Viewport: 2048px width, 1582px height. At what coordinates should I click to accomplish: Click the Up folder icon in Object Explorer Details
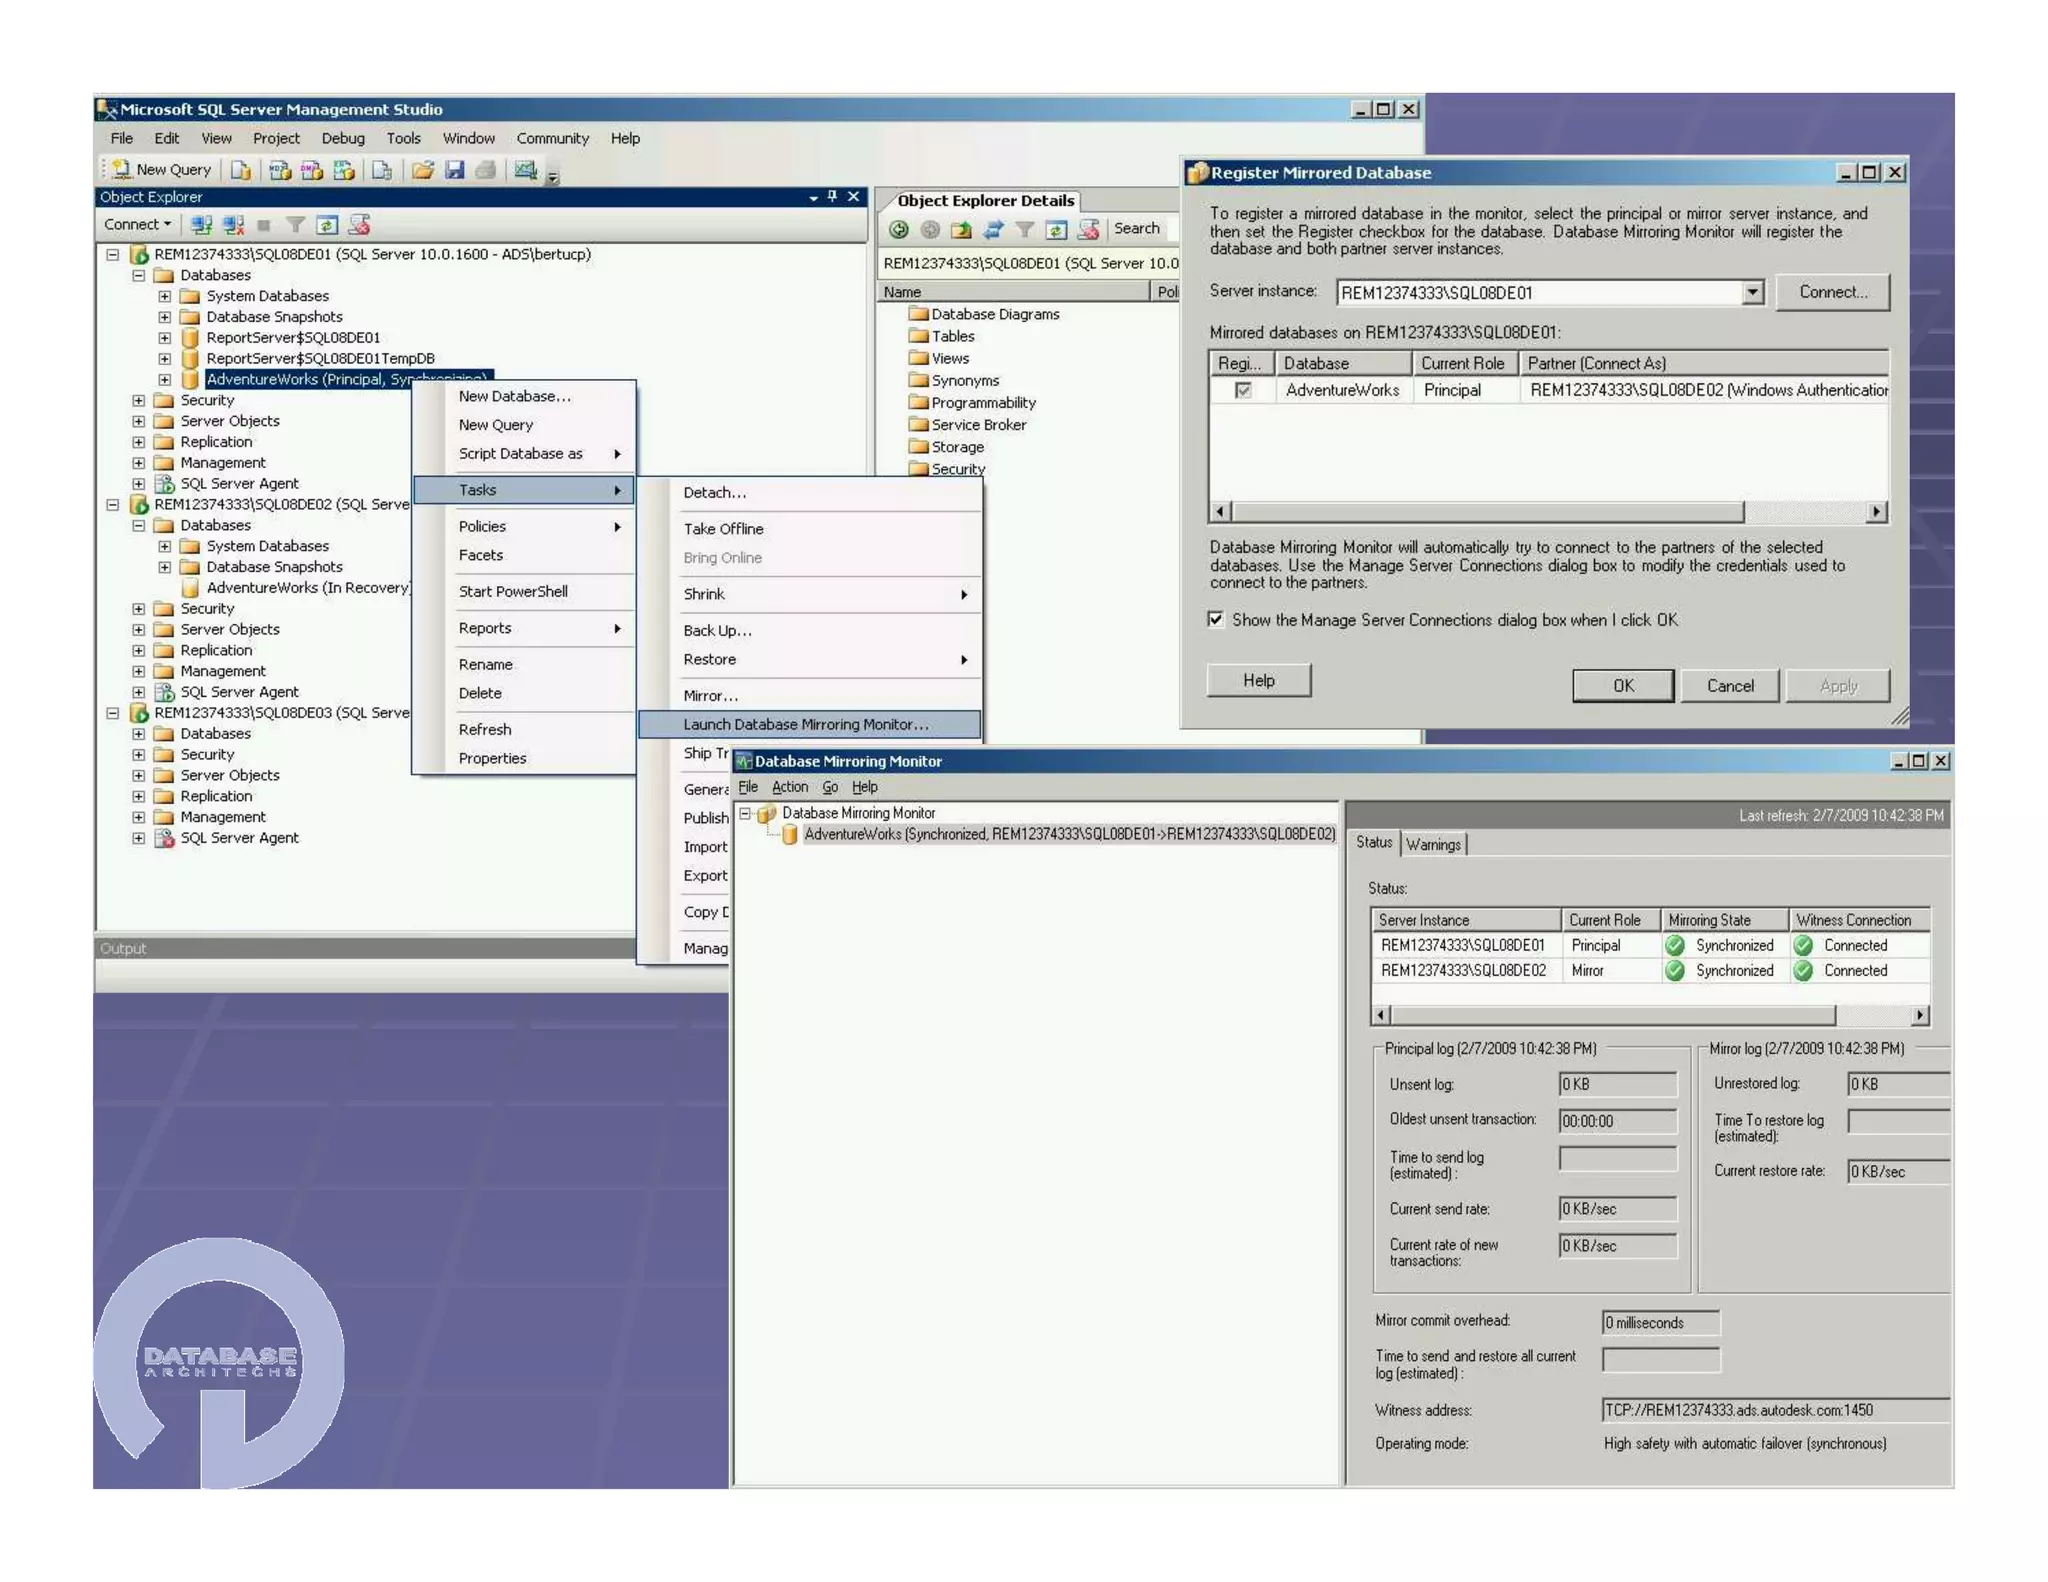961,230
